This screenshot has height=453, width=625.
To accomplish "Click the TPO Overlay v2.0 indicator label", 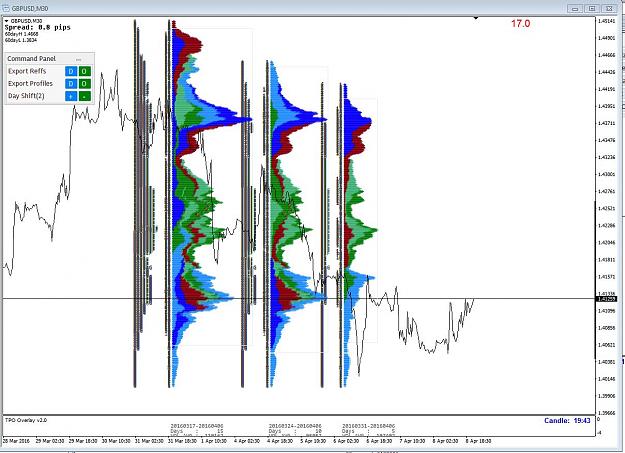I will [26, 420].
